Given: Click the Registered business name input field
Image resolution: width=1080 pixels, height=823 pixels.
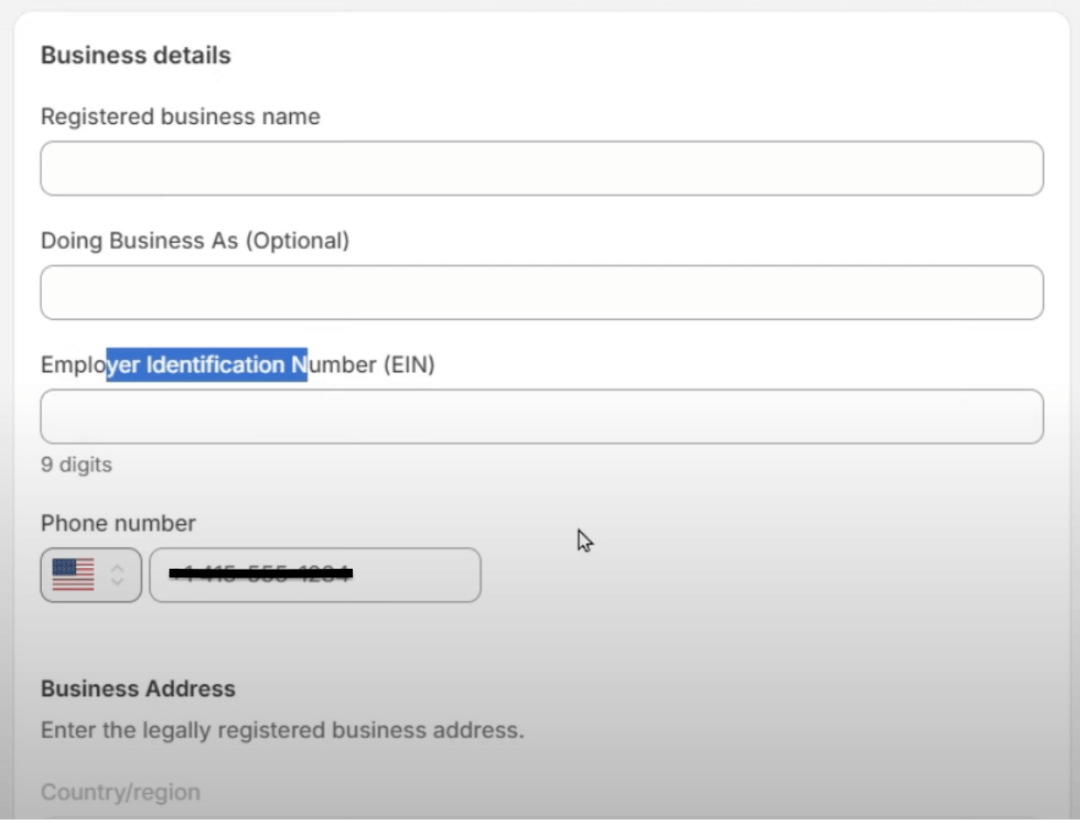Looking at the screenshot, I should pyautogui.click(x=541, y=169).
